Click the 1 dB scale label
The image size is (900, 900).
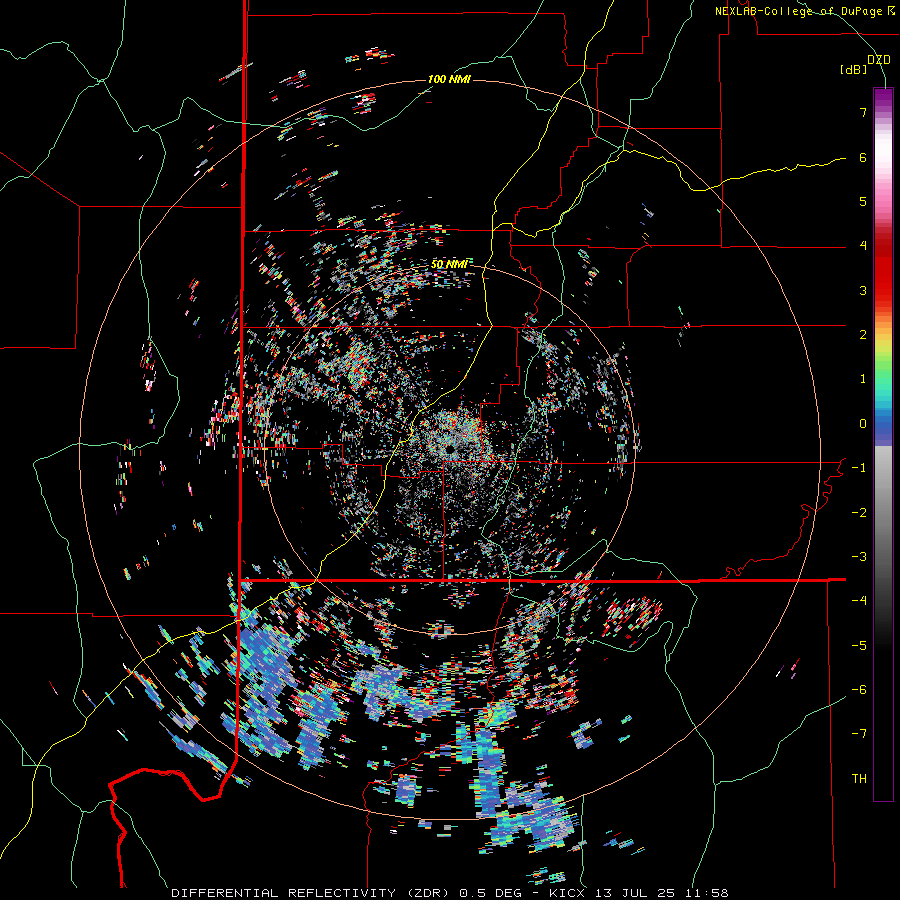pos(863,379)
